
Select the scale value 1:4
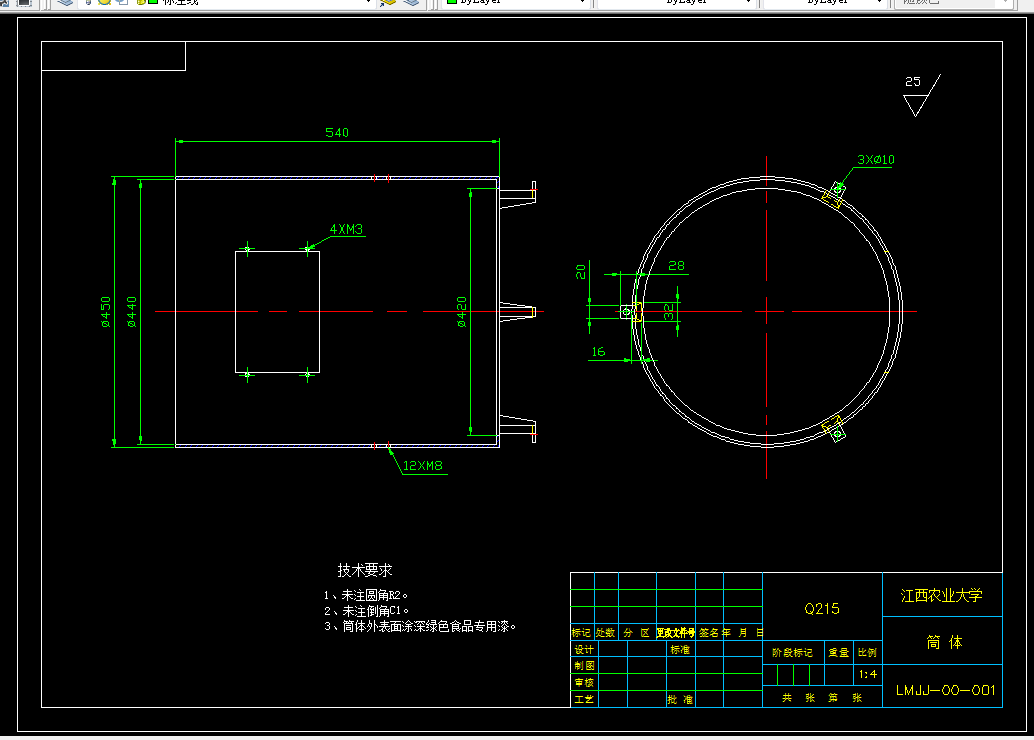point(868,674)
